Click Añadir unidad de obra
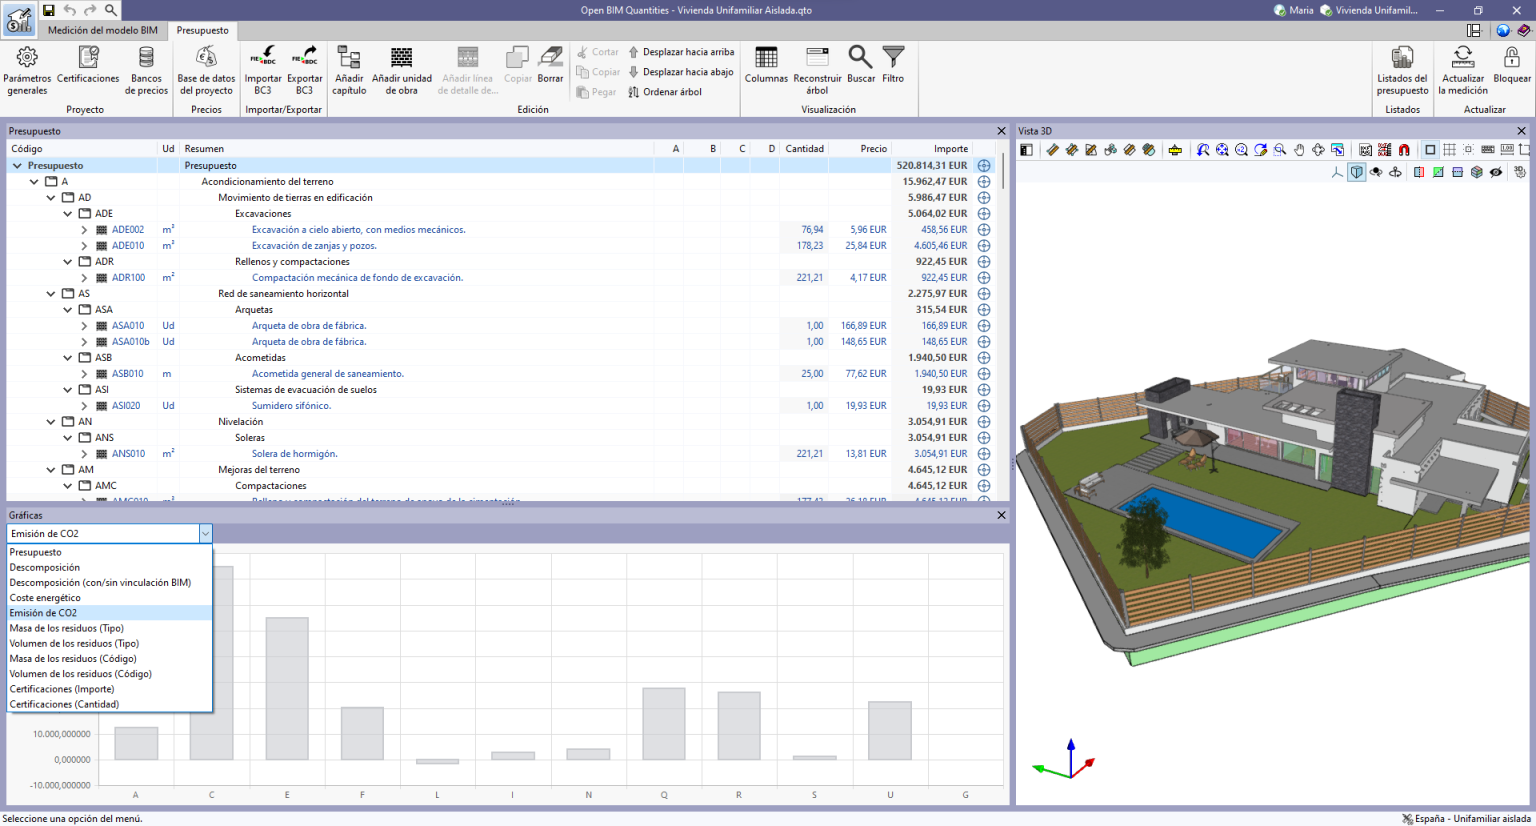 pos(402,70)
